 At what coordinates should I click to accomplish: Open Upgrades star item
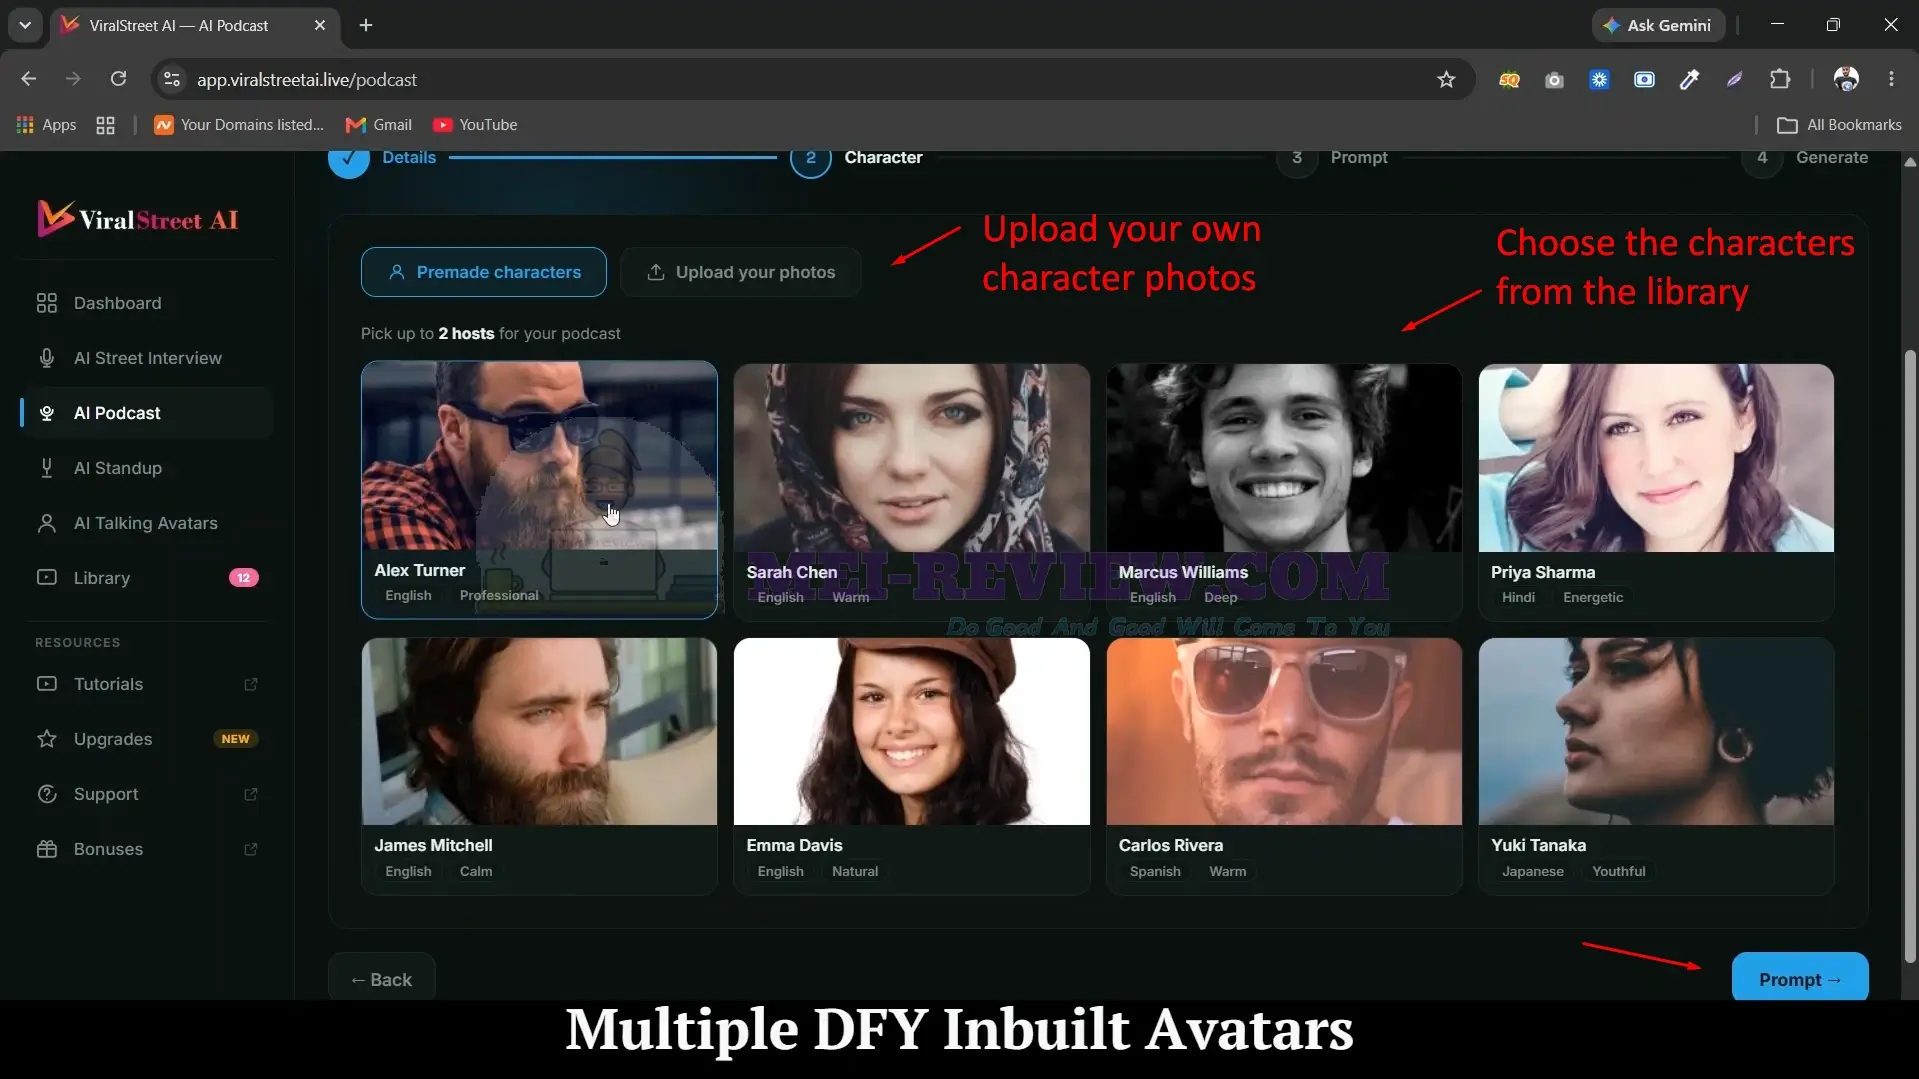point(146,739)
